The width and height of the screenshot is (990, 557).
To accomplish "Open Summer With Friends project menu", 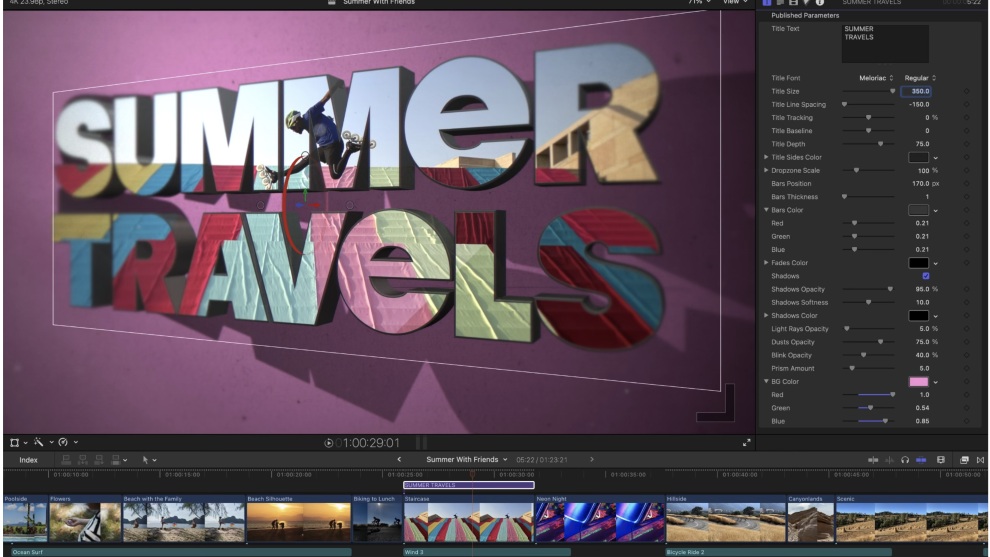I will [467, 460].
